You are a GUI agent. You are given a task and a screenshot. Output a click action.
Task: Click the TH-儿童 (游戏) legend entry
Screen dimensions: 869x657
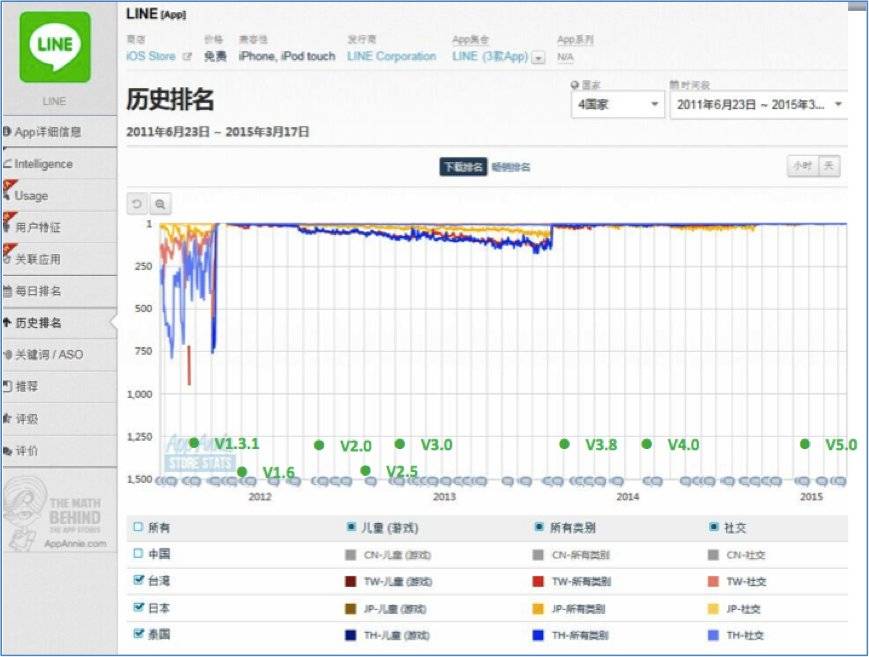(387, 635)
